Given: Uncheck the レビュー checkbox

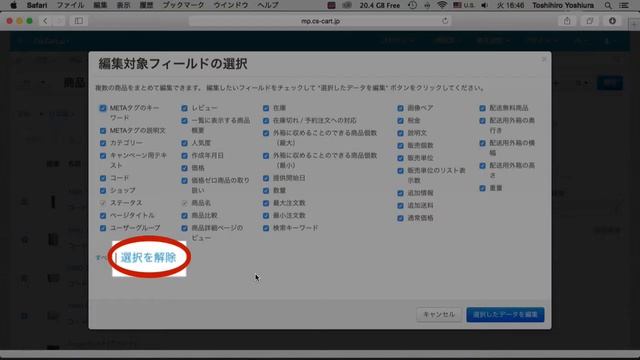Looking at the screenshot, I should (x=184, y=108).
